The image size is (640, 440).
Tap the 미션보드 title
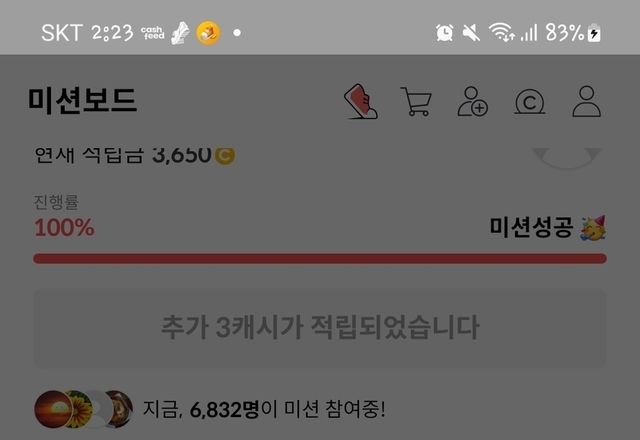(x=82, y=100)
